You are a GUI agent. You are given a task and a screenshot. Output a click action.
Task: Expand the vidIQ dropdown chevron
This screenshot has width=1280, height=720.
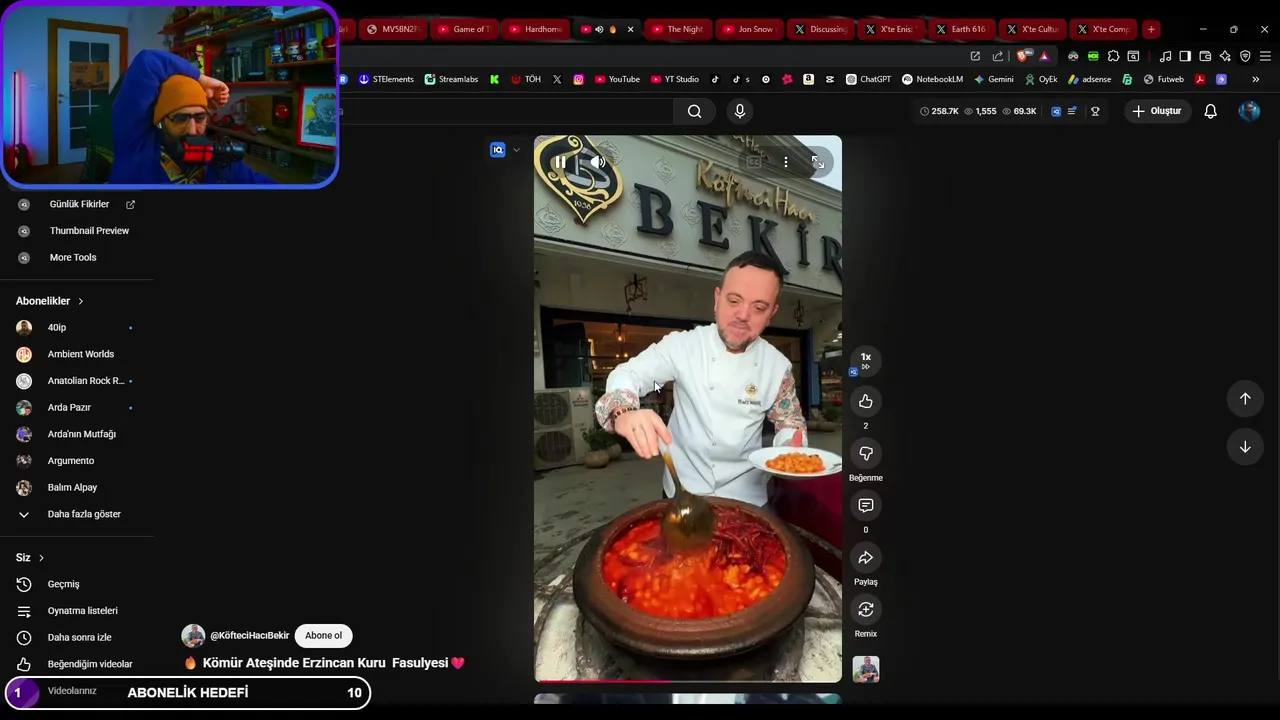(x=516, y=150)
